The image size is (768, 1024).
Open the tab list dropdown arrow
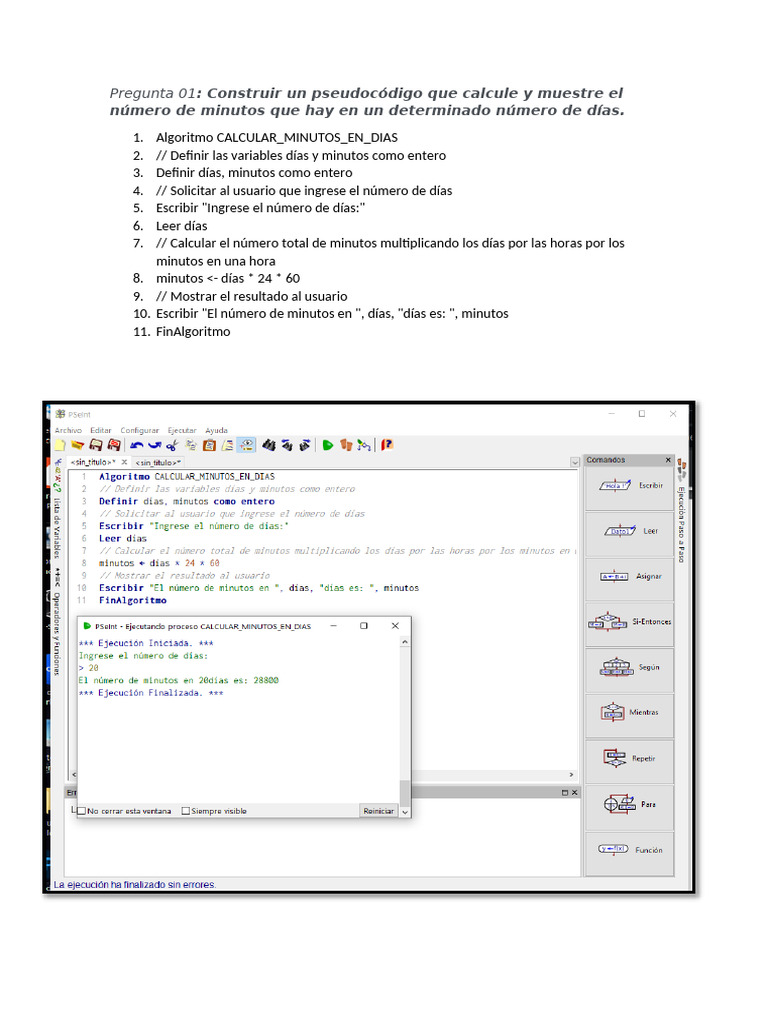click(575, 462)
